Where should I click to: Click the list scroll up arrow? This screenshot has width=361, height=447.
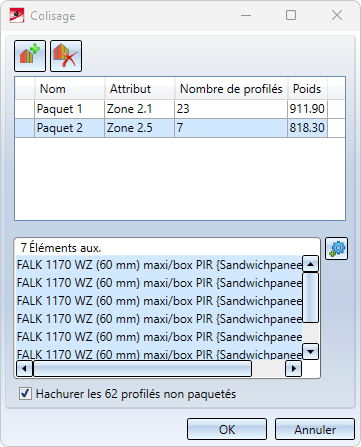coord(311,264)
